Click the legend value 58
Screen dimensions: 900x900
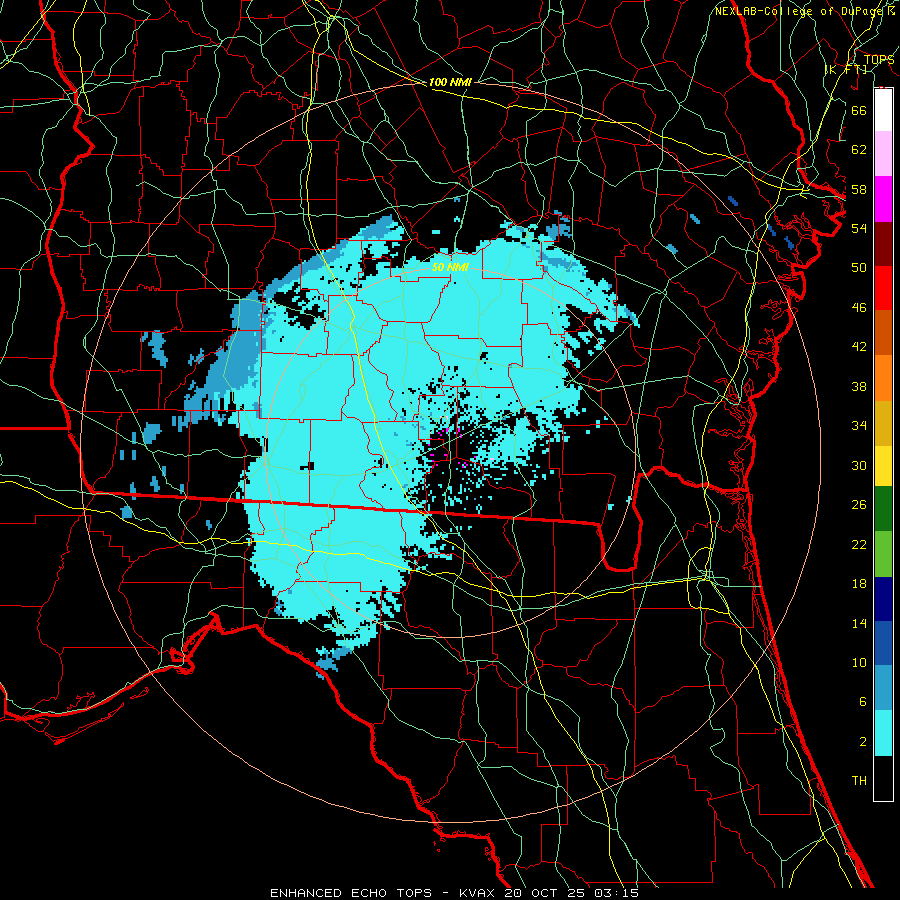pos(859,189)
